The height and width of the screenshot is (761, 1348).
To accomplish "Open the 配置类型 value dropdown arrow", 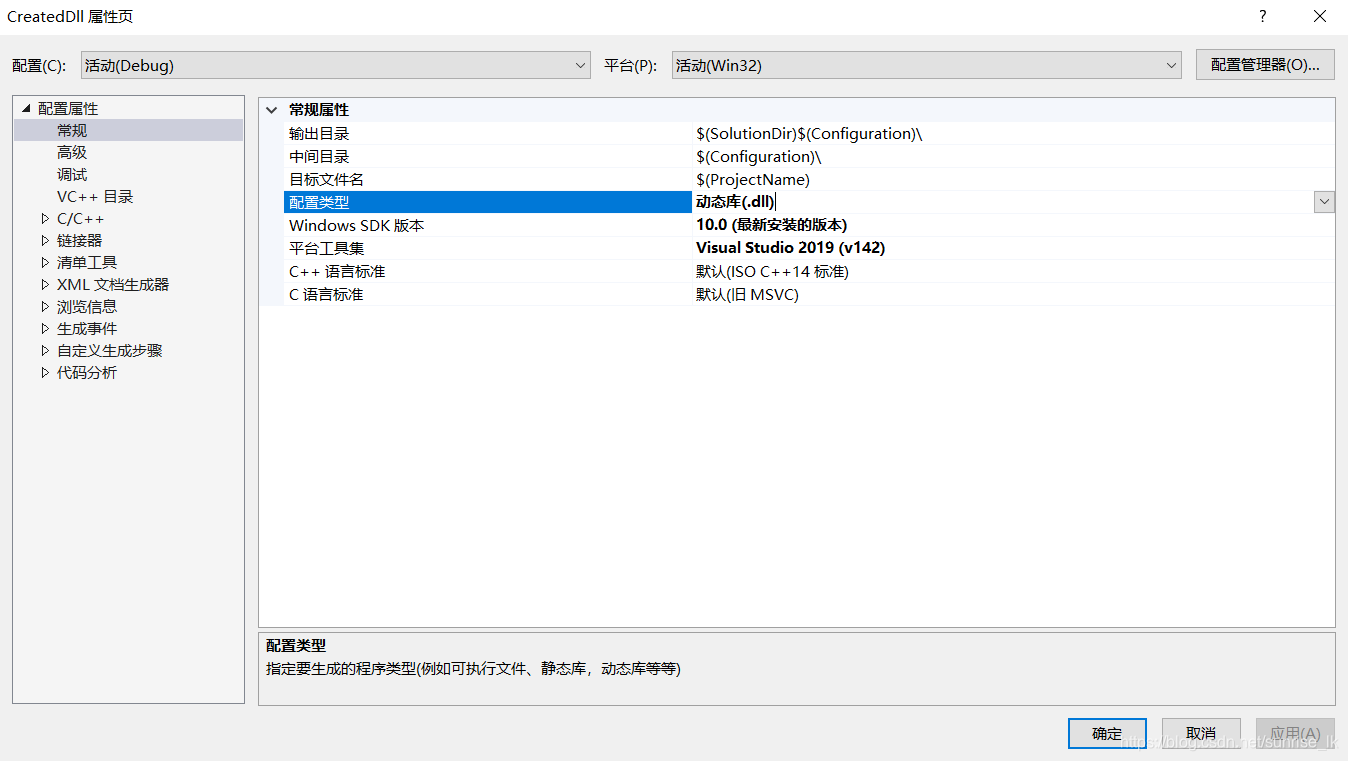I will 1324,202.
